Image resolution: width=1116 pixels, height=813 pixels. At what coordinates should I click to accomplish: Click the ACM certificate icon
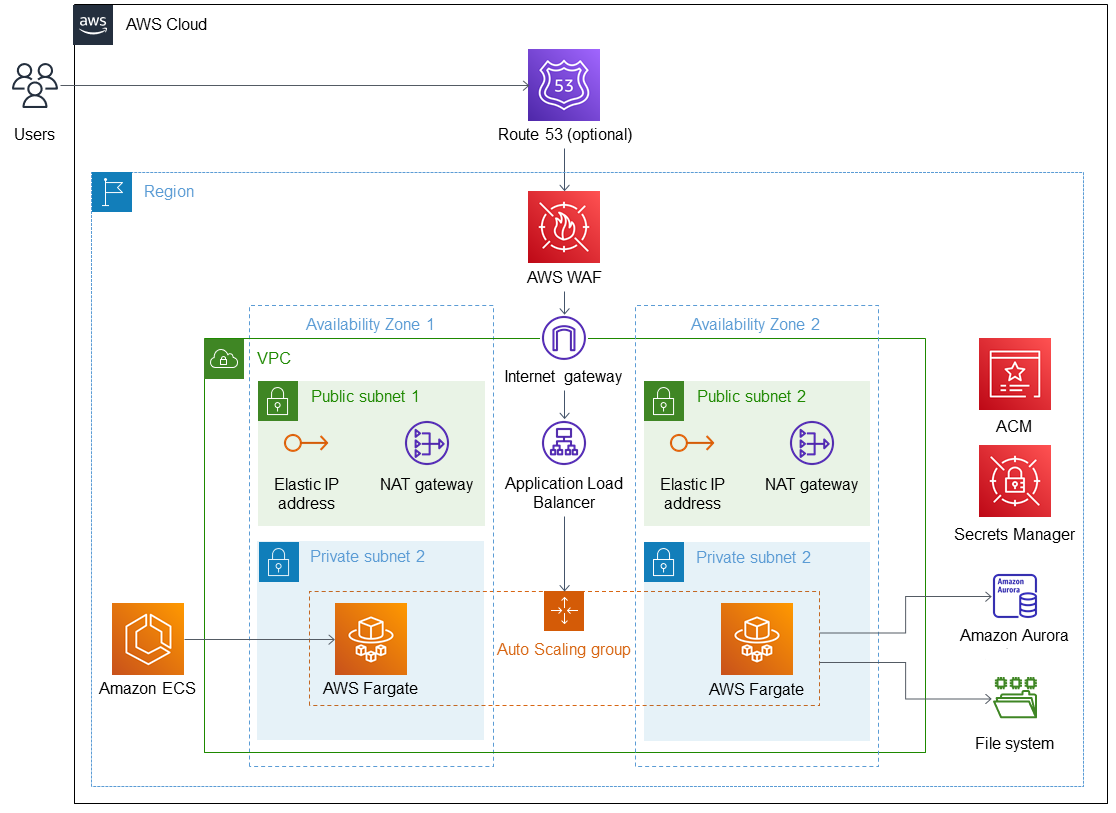pyautogui.click(x=1014, y=374)
